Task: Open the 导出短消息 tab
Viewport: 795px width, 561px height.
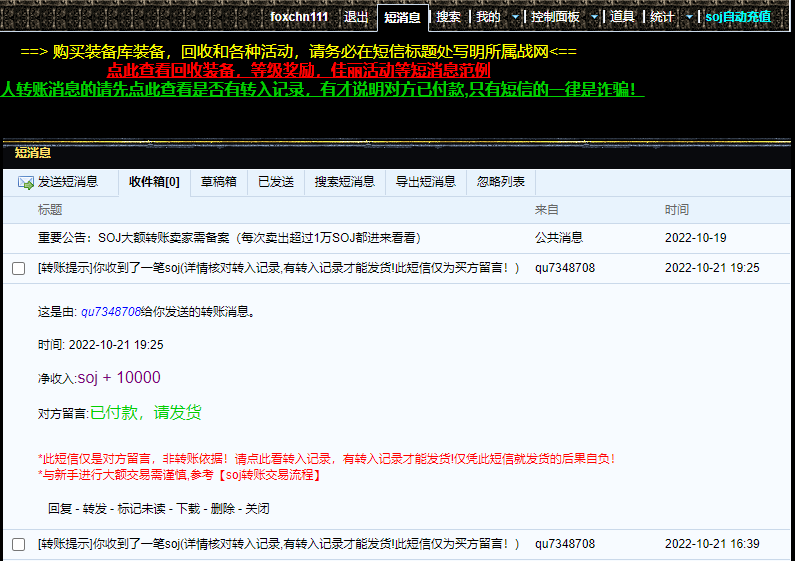Action: 425,182
